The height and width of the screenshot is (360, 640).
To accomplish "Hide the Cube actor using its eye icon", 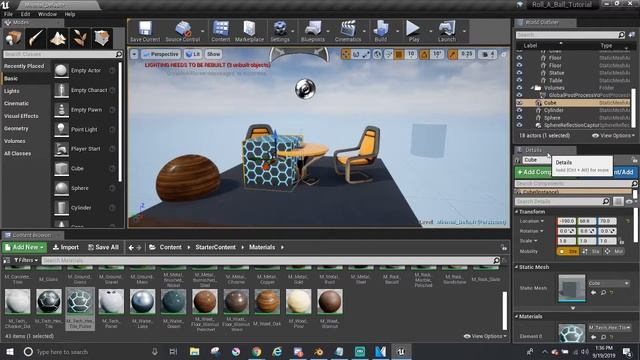I will [519, 103].
